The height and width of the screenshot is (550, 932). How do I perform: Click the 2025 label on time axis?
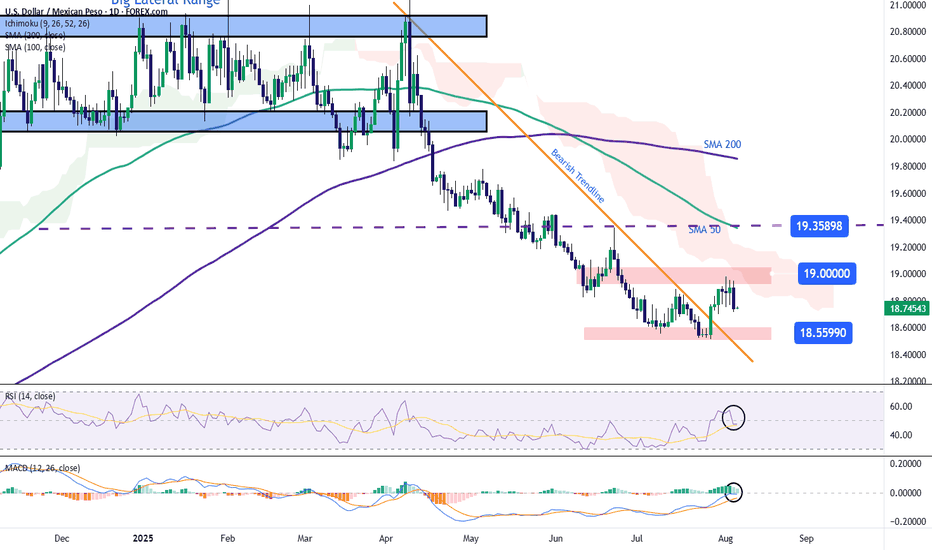pos(143,539)
